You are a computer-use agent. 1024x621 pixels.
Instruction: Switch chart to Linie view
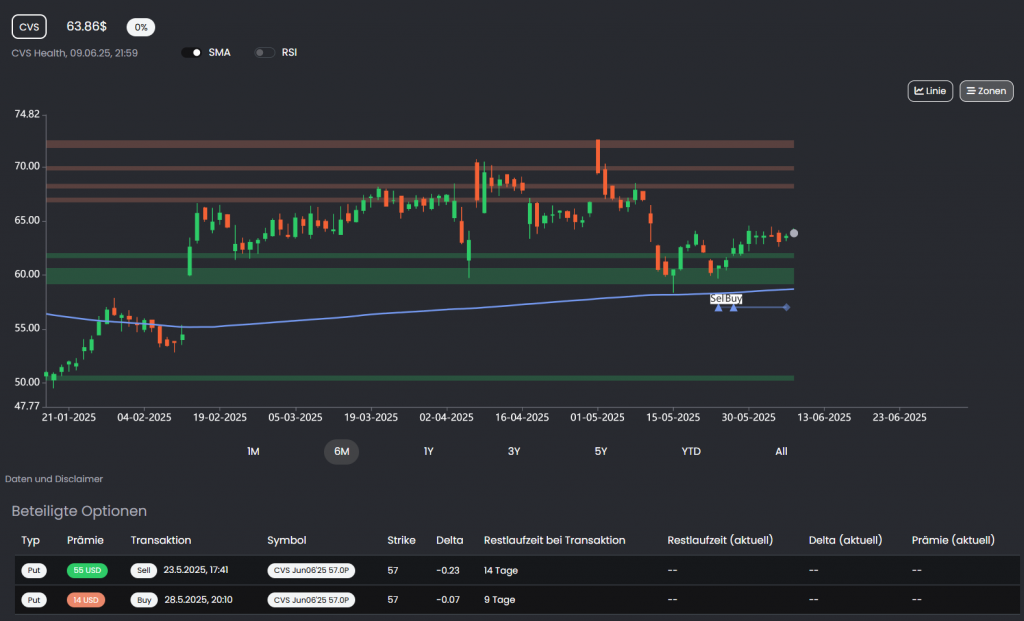[930, 91]
